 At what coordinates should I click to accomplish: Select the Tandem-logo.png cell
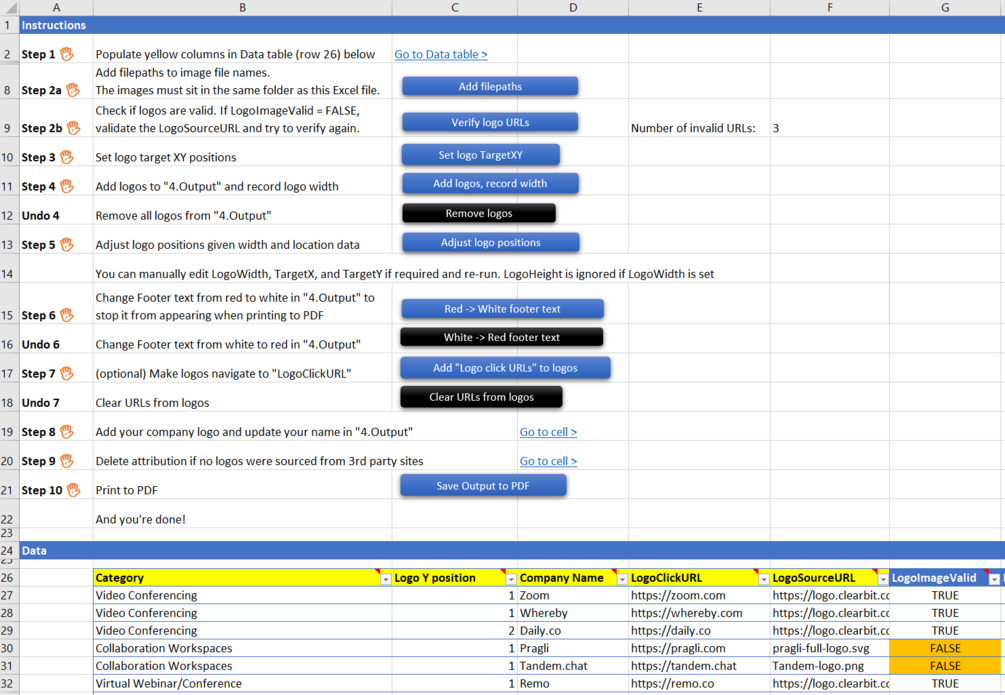[x=829, y=666]
